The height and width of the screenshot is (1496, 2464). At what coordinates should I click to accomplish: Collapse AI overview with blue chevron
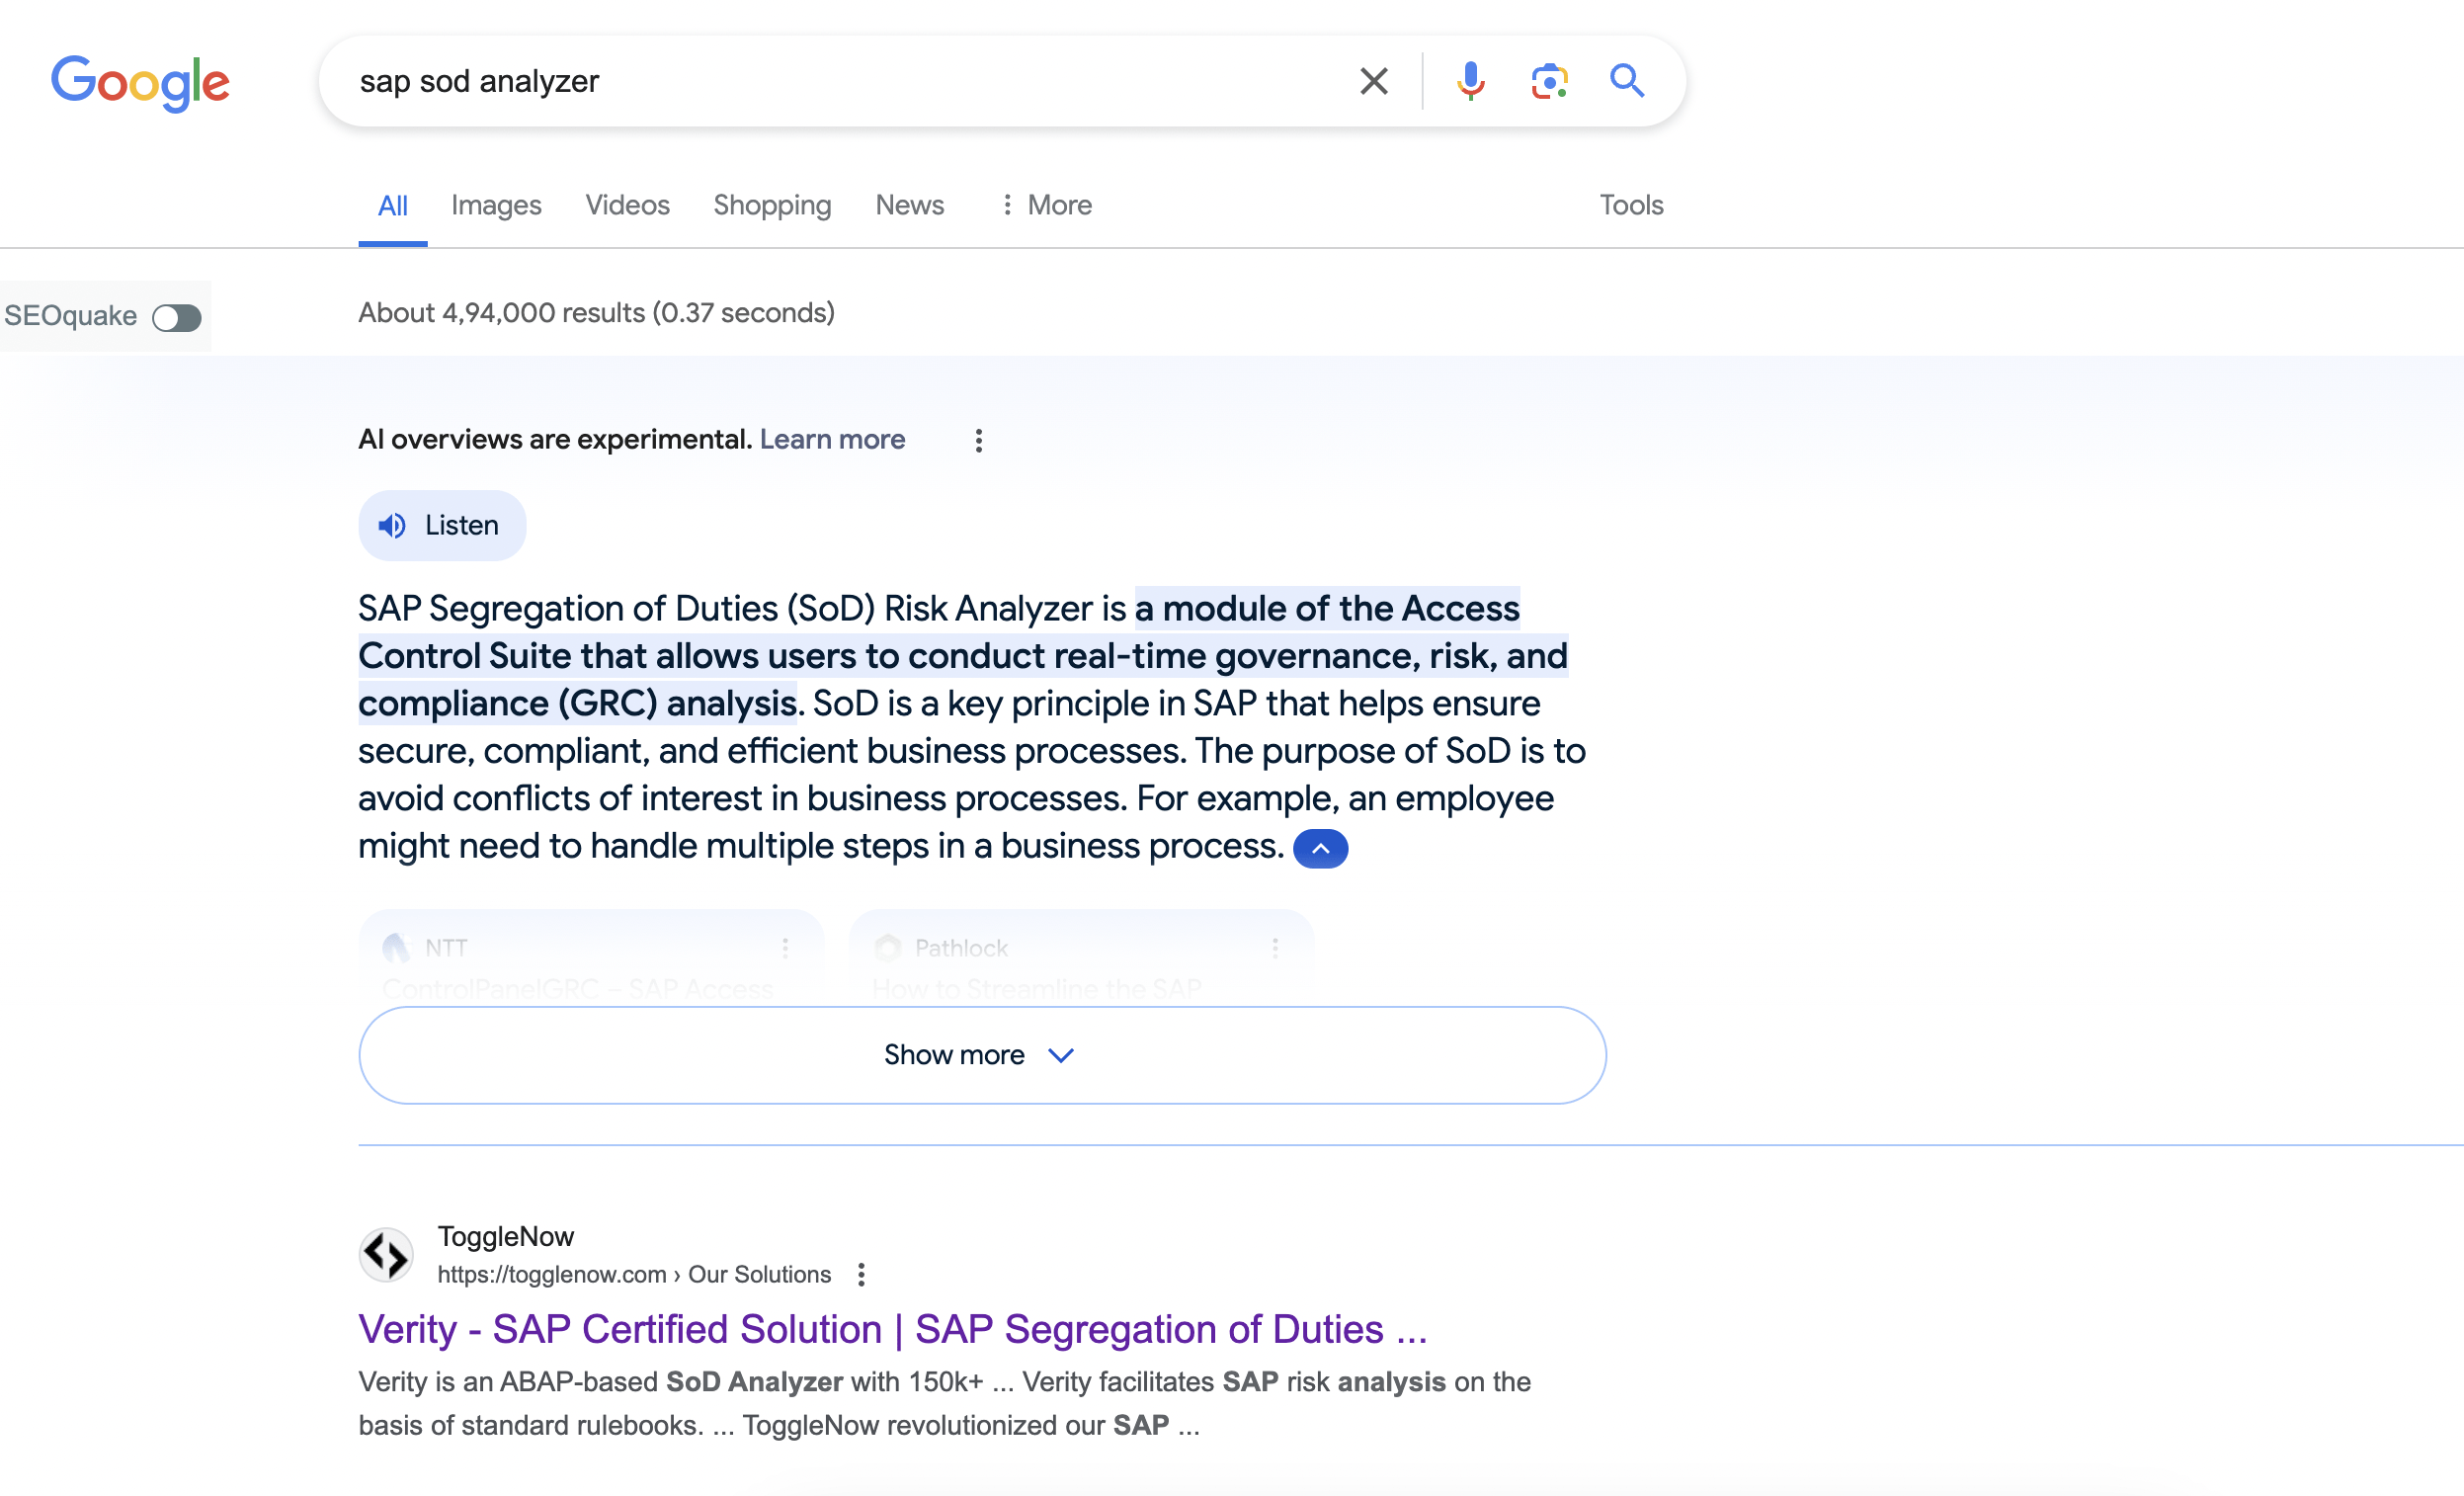[1320, 848]
